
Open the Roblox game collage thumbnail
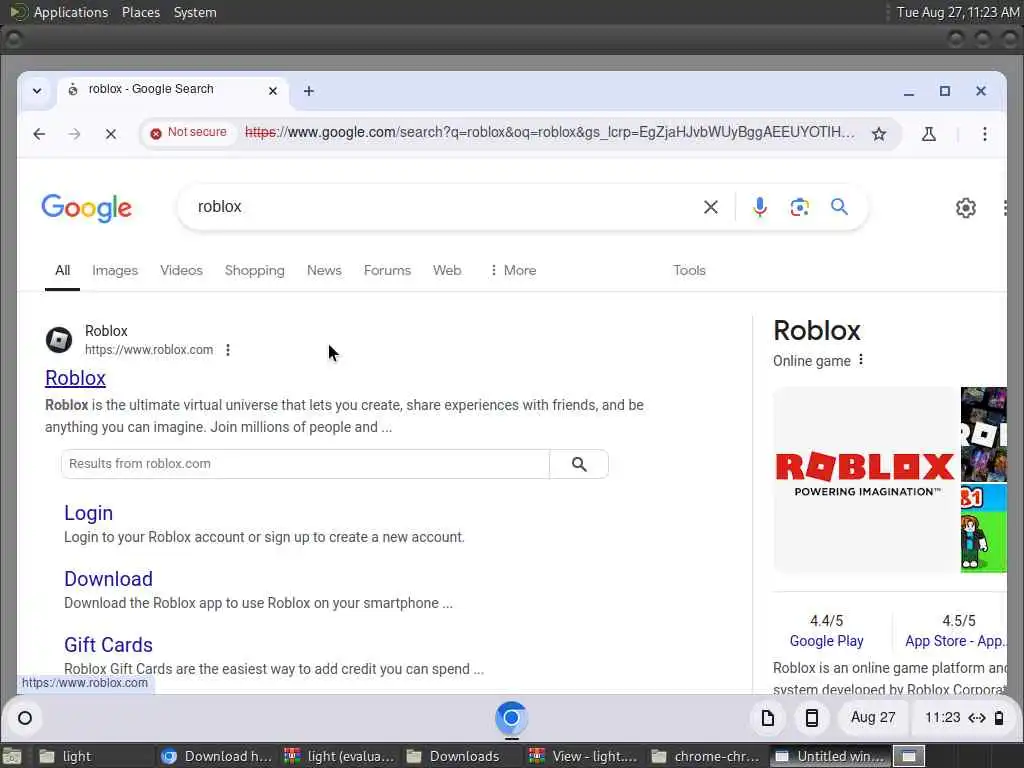[x=984, y=434]
